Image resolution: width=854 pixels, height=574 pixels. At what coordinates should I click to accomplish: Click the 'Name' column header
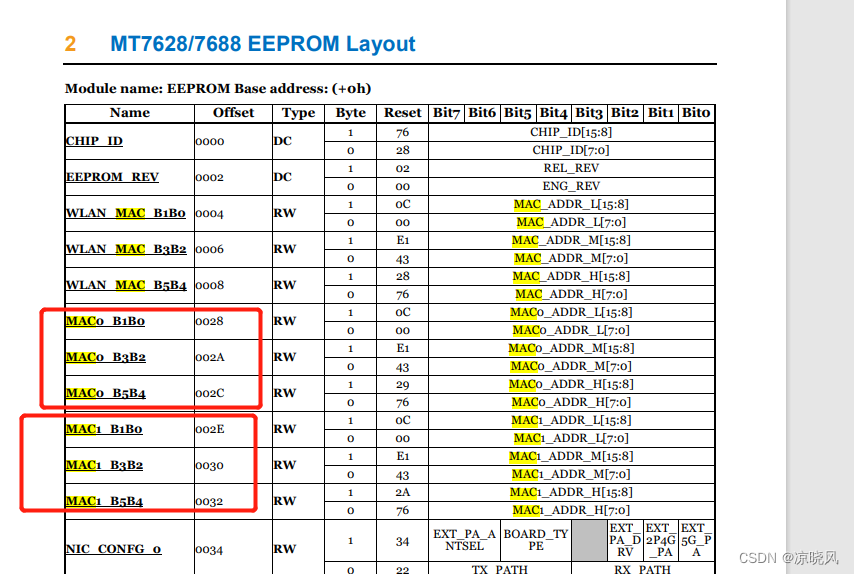(130, 113)
